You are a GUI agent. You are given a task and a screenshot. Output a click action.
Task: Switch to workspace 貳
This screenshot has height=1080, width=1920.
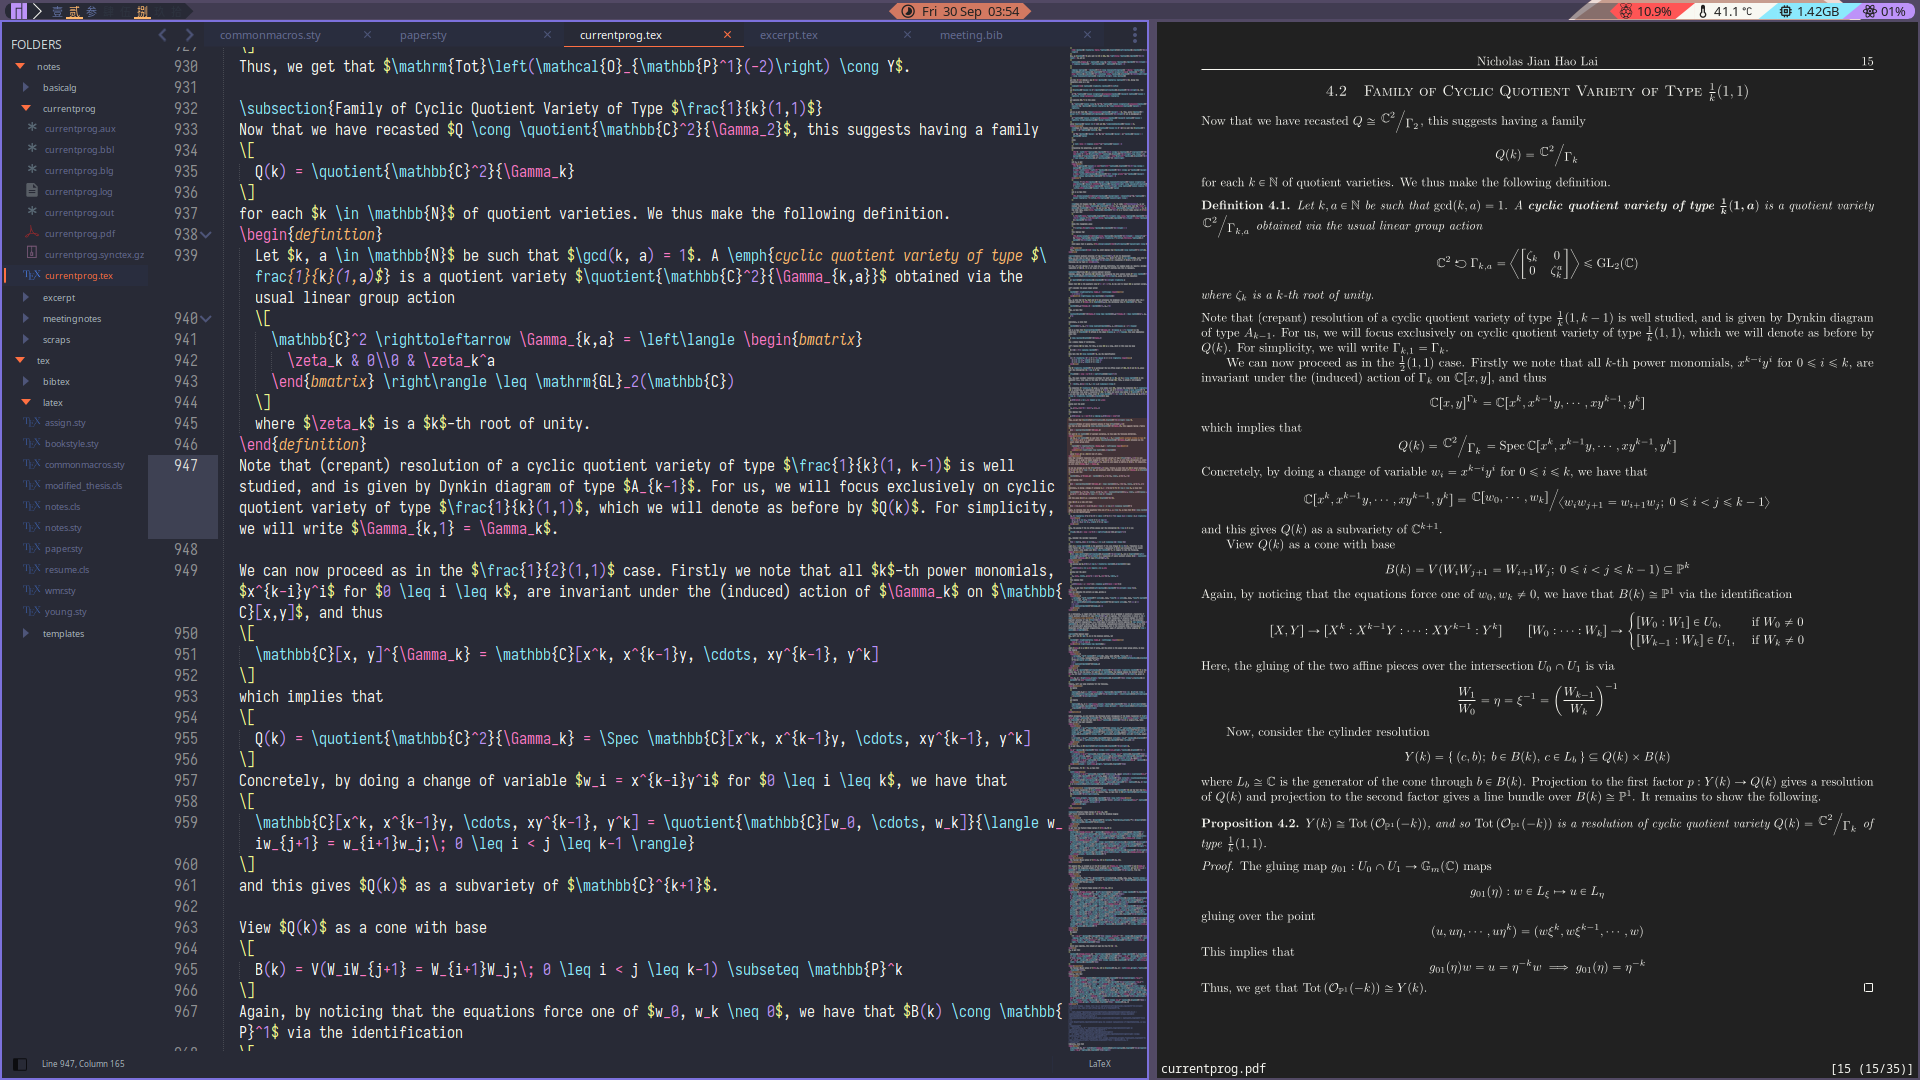click(x=75, y=12)
